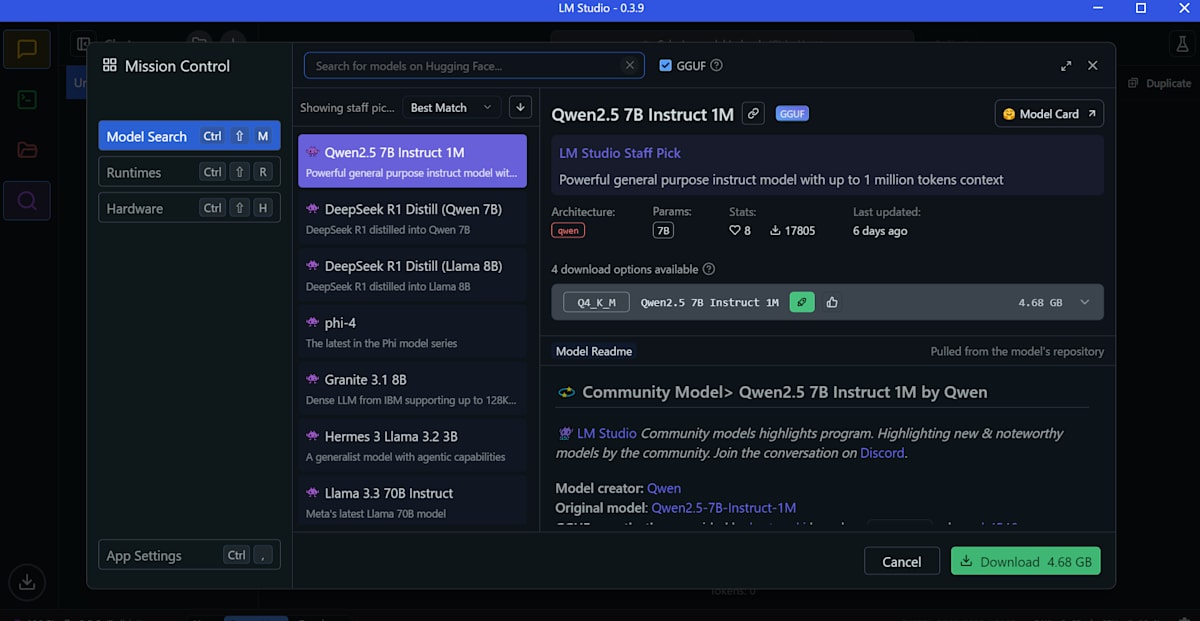
Task: Click the GGUF badge next to model title
Action: point(792,114)
